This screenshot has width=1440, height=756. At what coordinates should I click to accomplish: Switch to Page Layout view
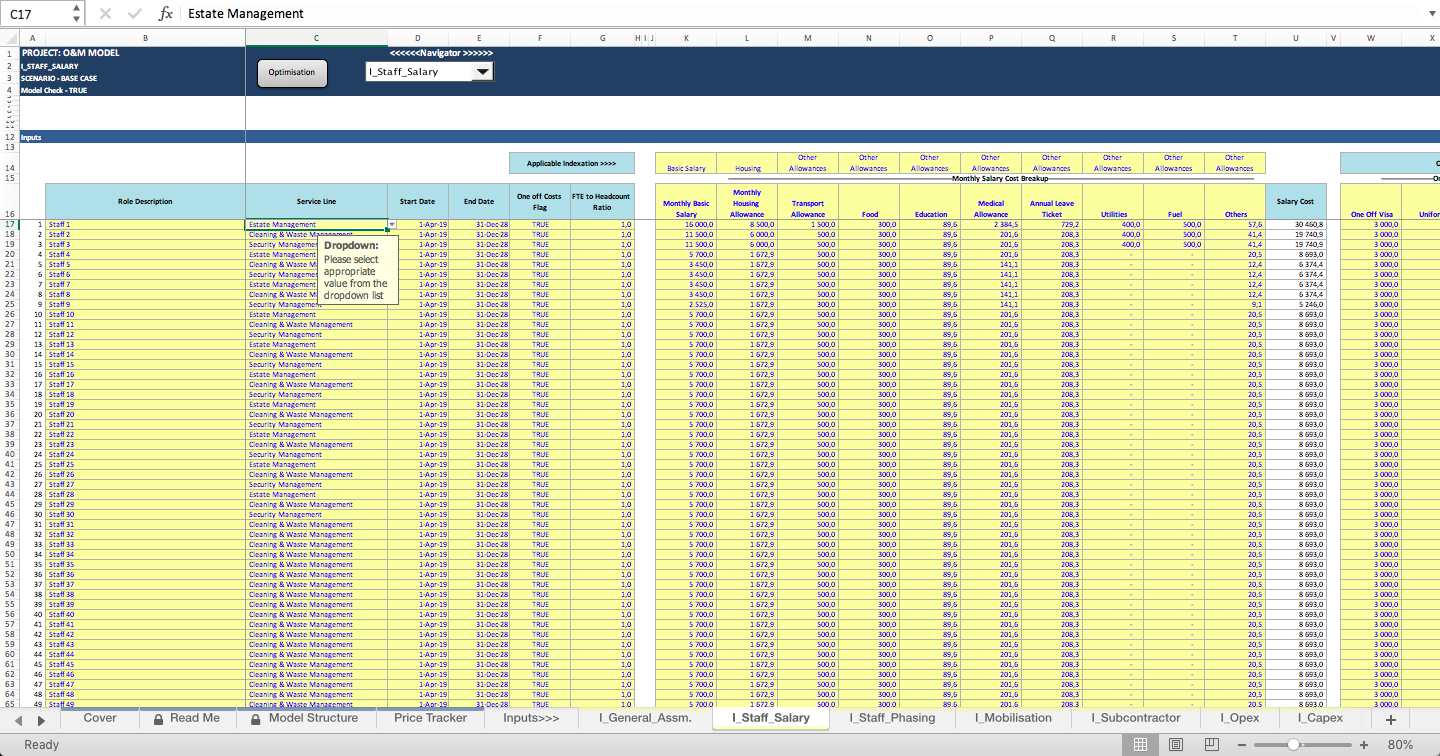(x=1175, y=745)
